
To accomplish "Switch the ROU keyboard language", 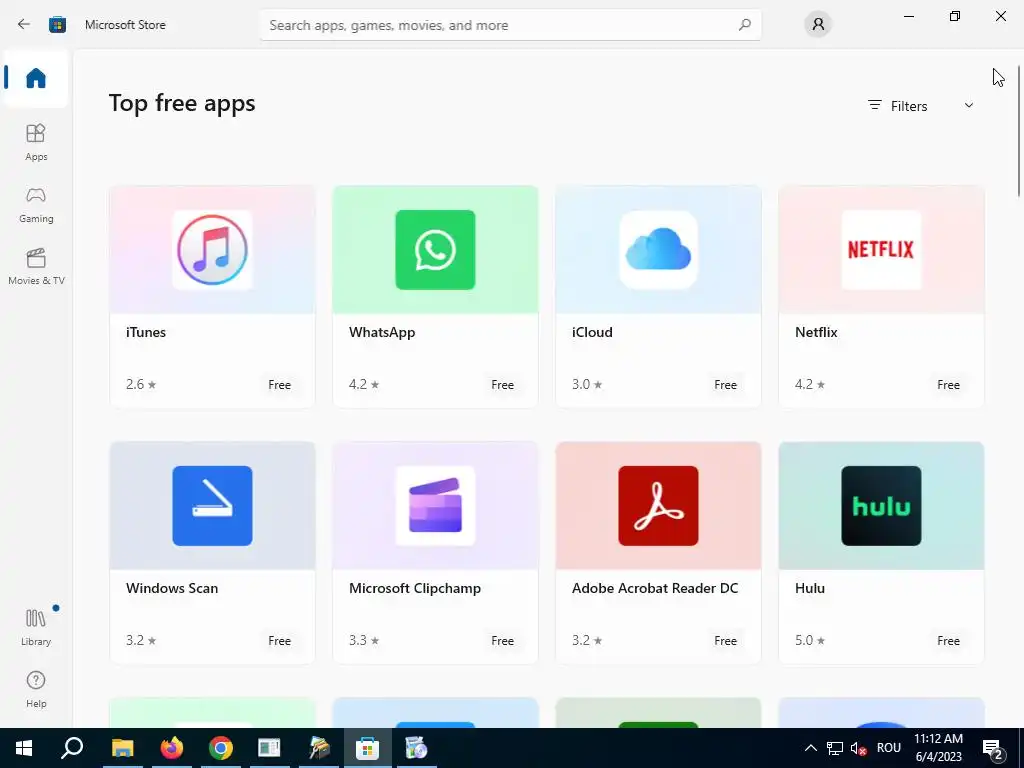I will coord(889,748).
